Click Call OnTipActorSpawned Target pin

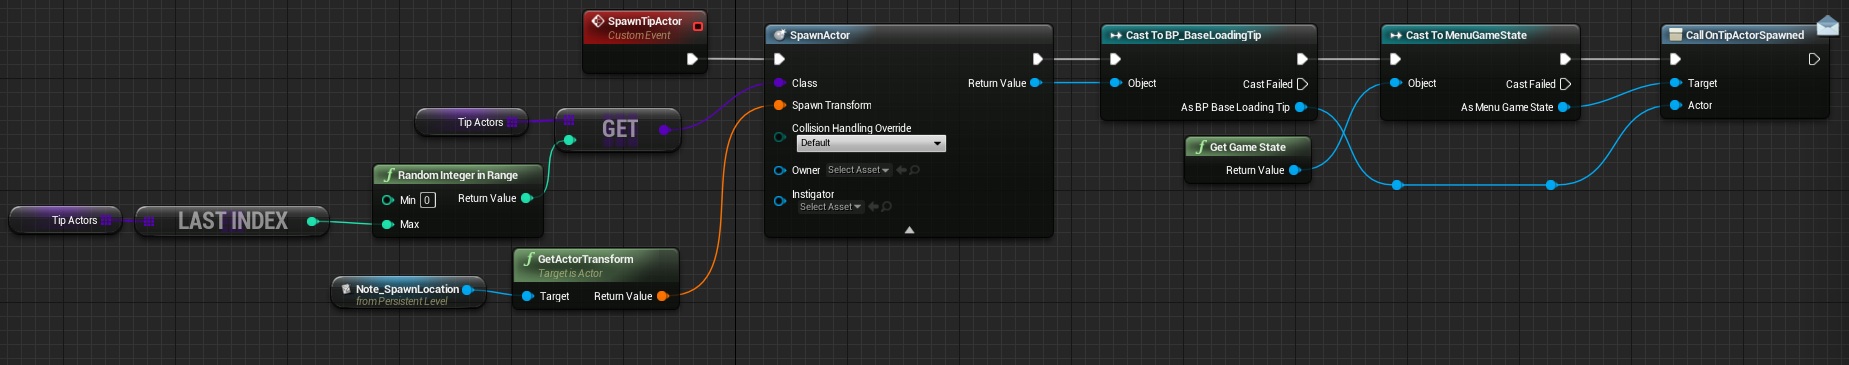tap(1675, 83)
